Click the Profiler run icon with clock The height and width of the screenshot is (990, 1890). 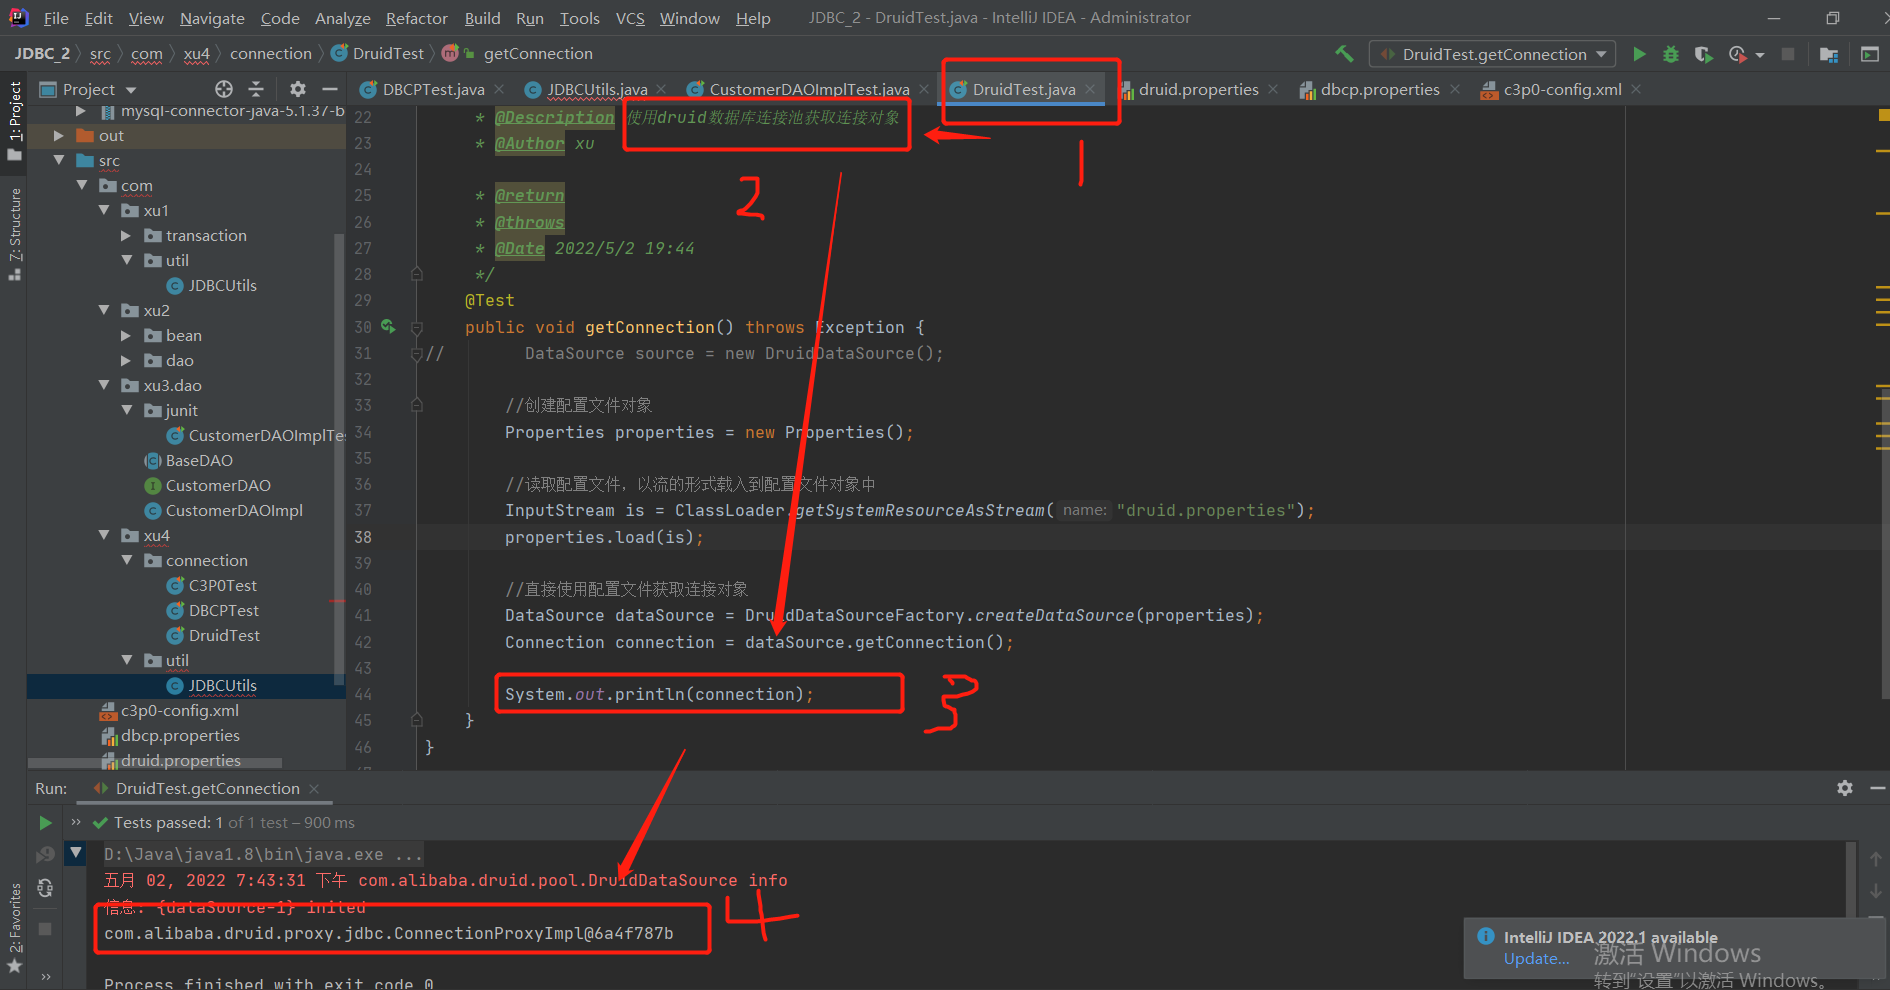click(1737, 54)
